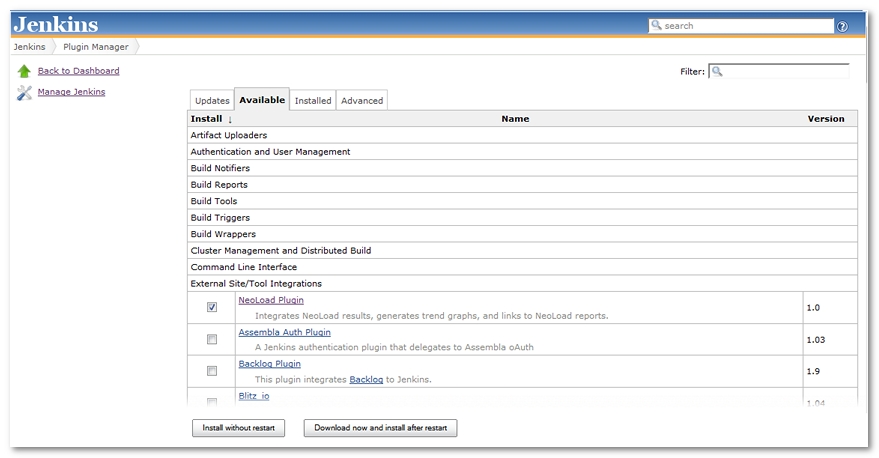The height and width of the screenshot is (458, 879).
Task: Click version 1.9 of Backlog Plugin
Action: click(x=813, y=371)
